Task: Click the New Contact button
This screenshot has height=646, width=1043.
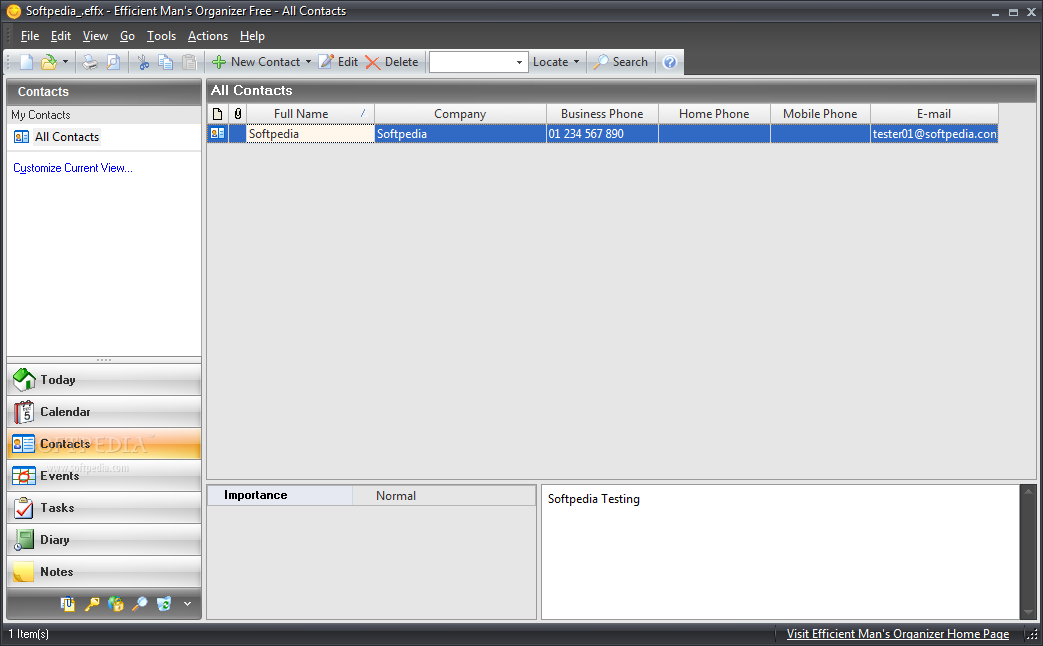Action: tap(256, 62)
